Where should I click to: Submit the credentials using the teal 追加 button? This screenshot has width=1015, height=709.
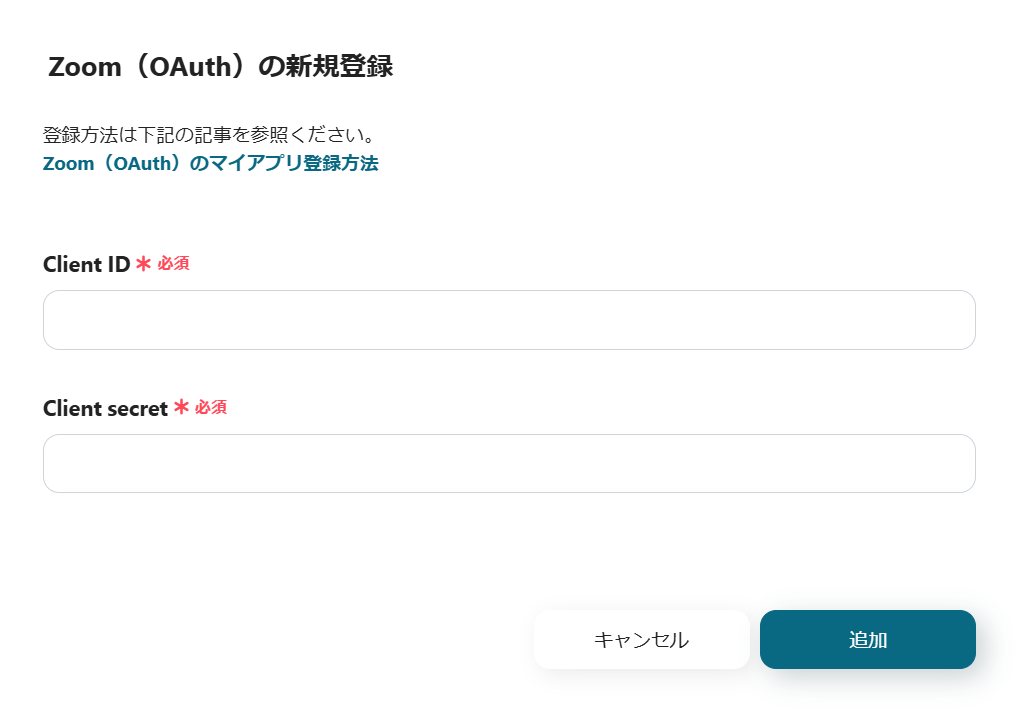[867, 640]
